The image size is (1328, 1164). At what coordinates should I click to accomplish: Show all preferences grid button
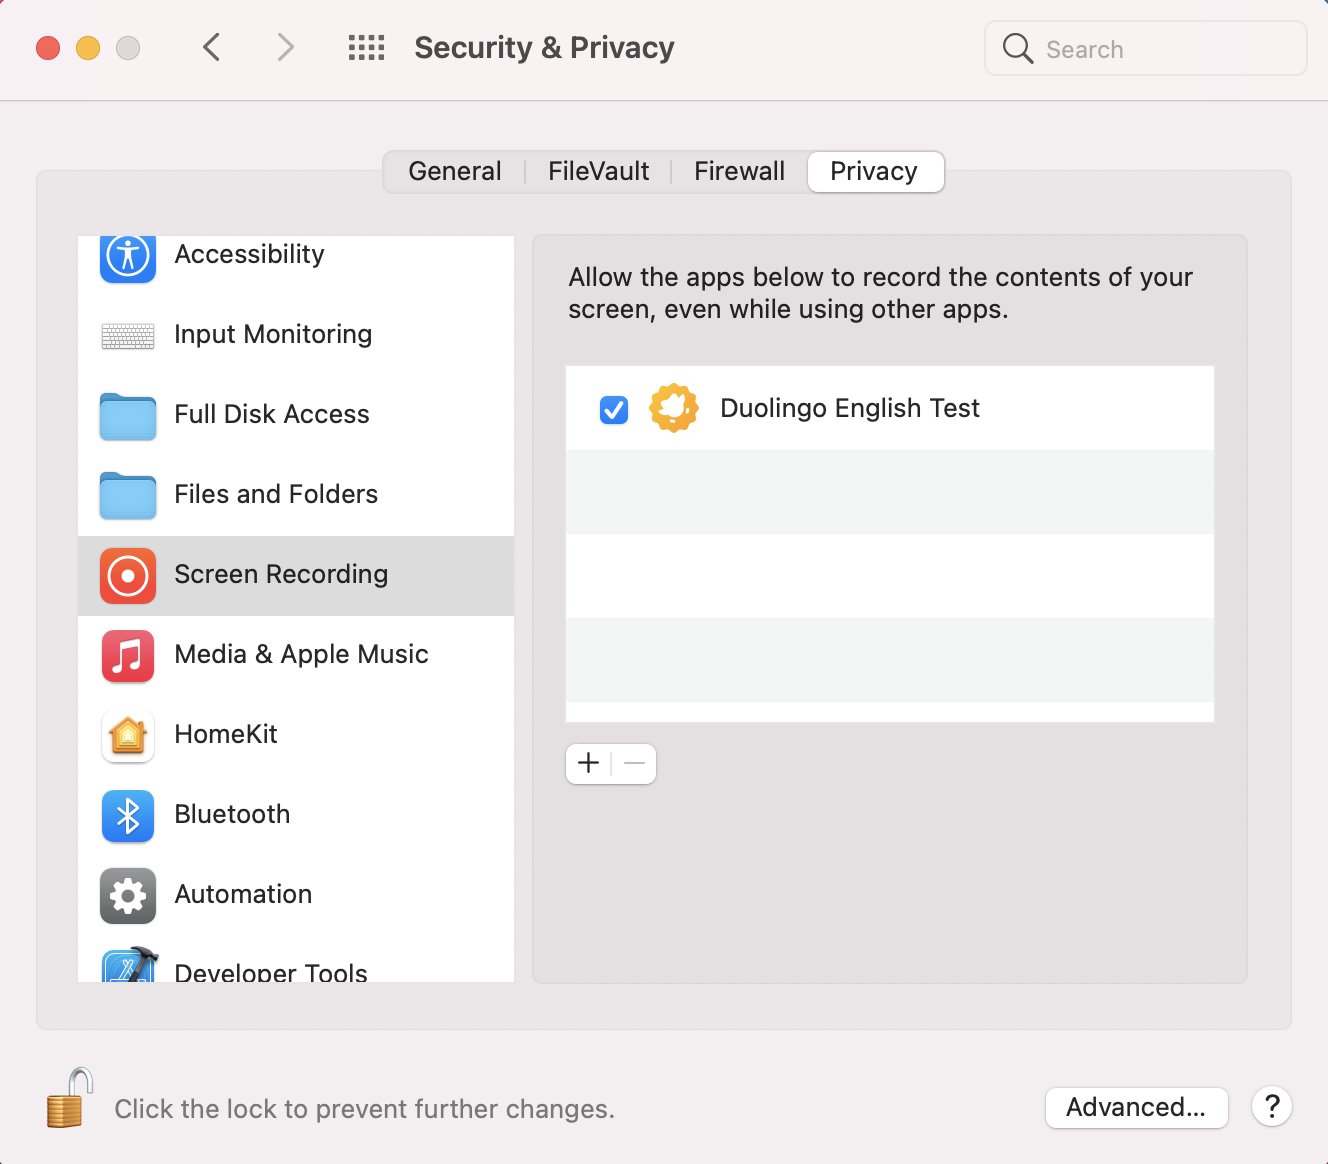tap(366, 48)
